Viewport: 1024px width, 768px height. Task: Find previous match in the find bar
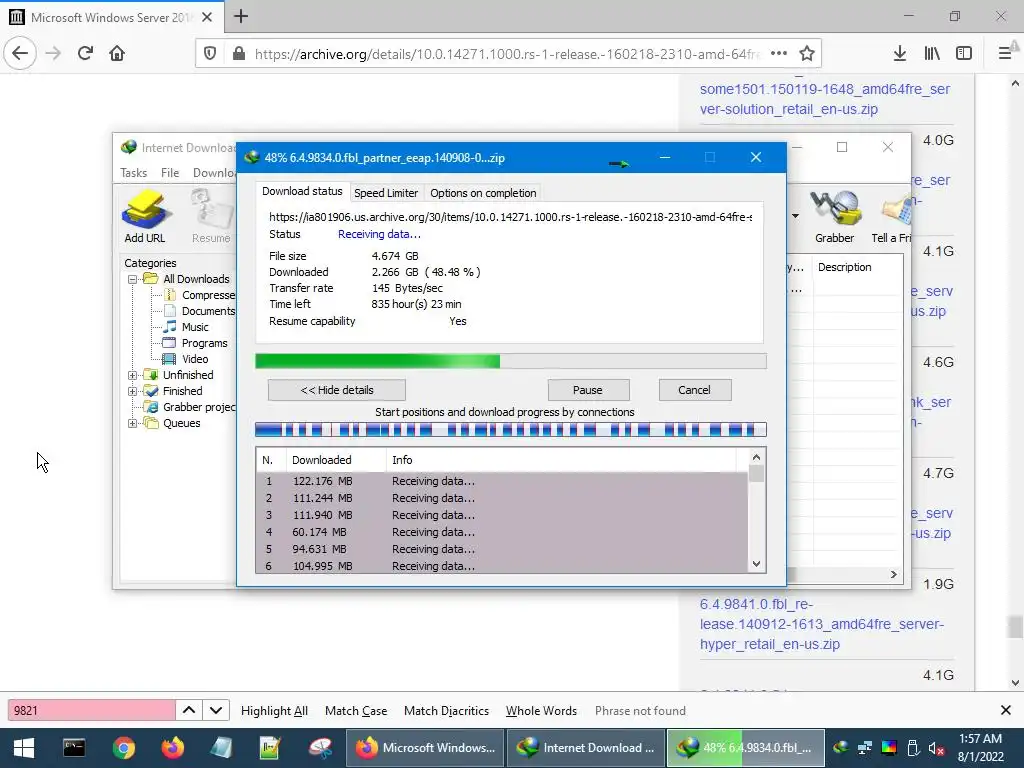point(189,711)
